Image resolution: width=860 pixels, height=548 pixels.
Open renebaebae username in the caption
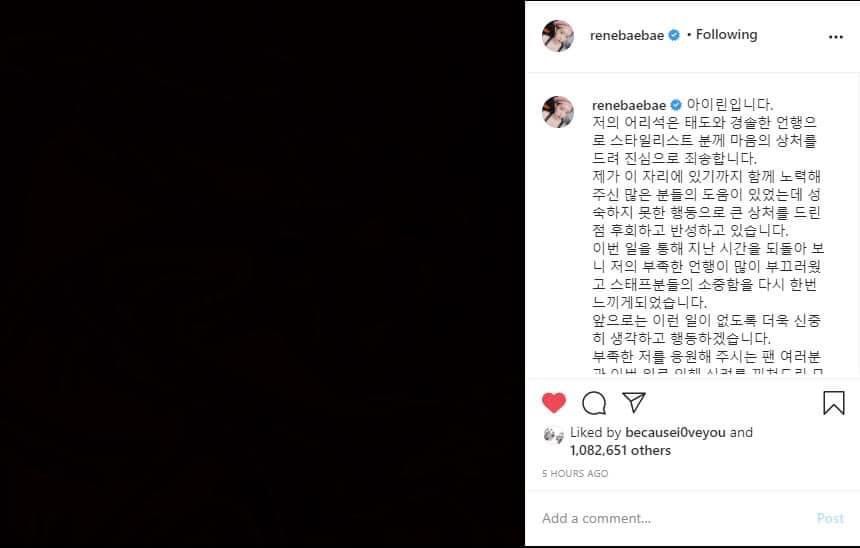(629, 105)
